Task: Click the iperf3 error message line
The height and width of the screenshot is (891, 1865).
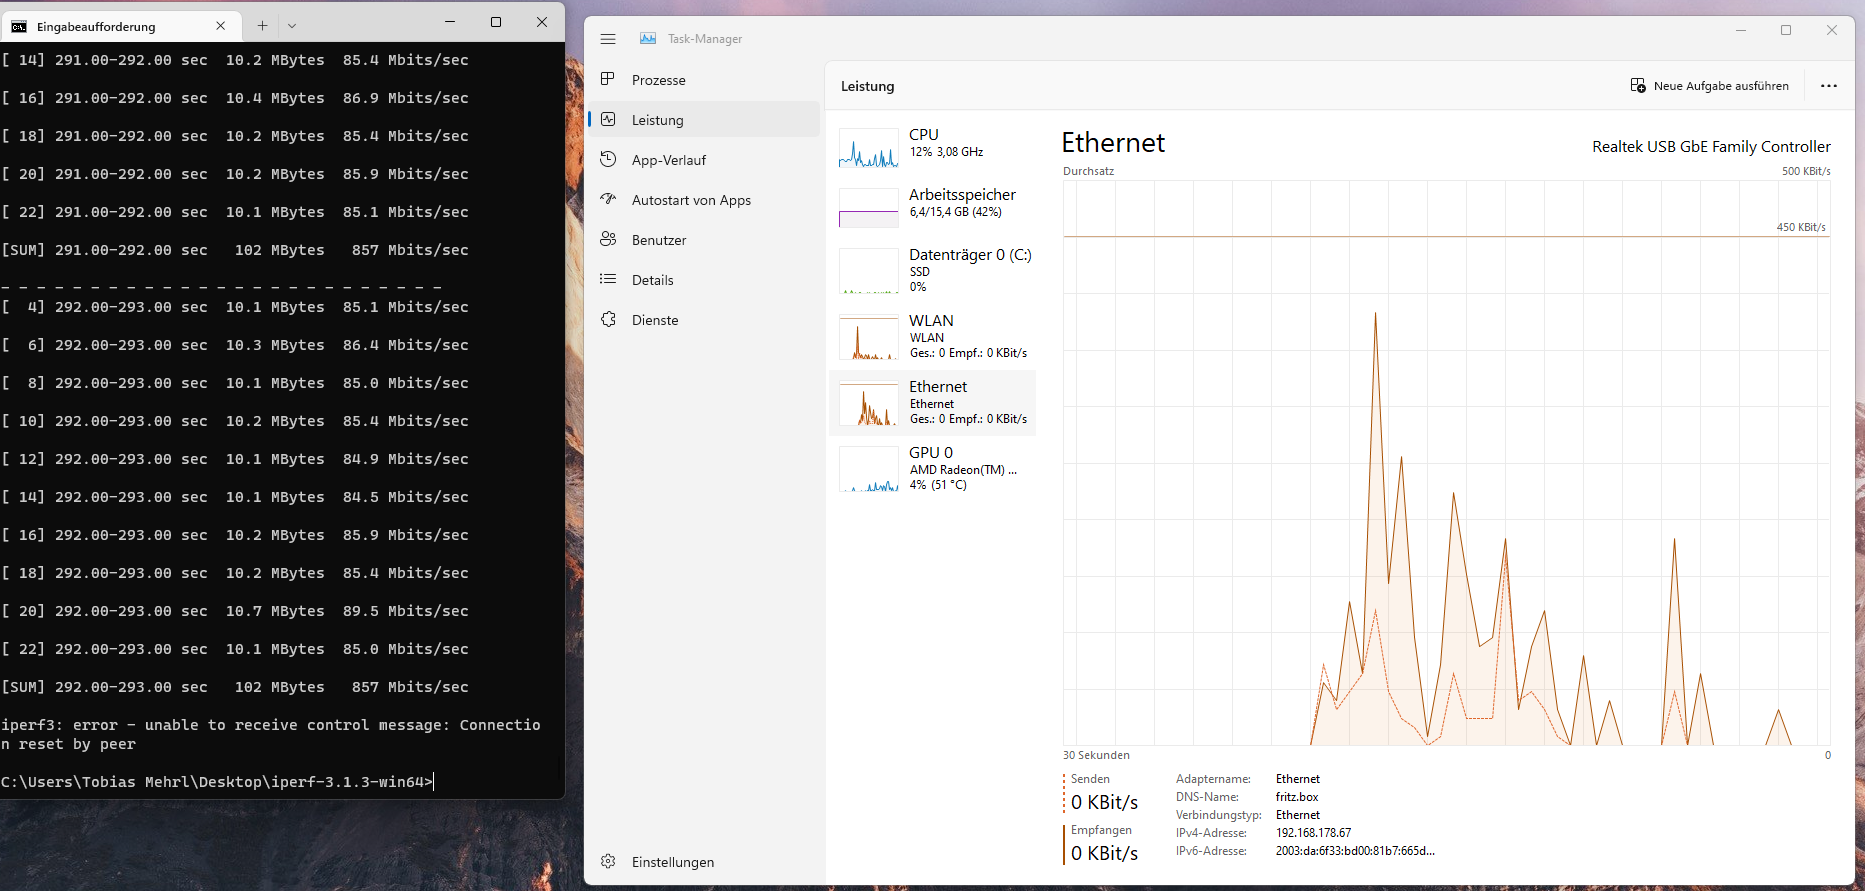Action: pos(271,734)
